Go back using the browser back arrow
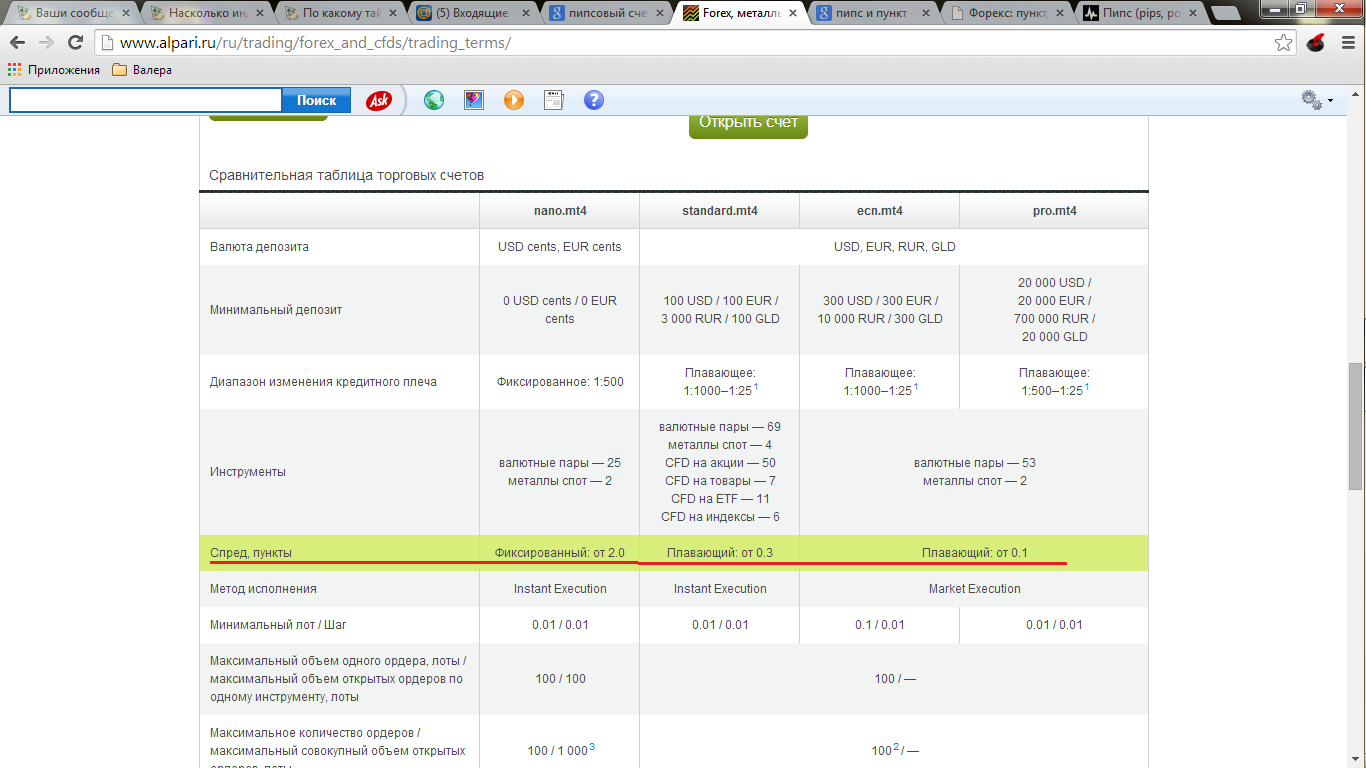 point(18,43)
